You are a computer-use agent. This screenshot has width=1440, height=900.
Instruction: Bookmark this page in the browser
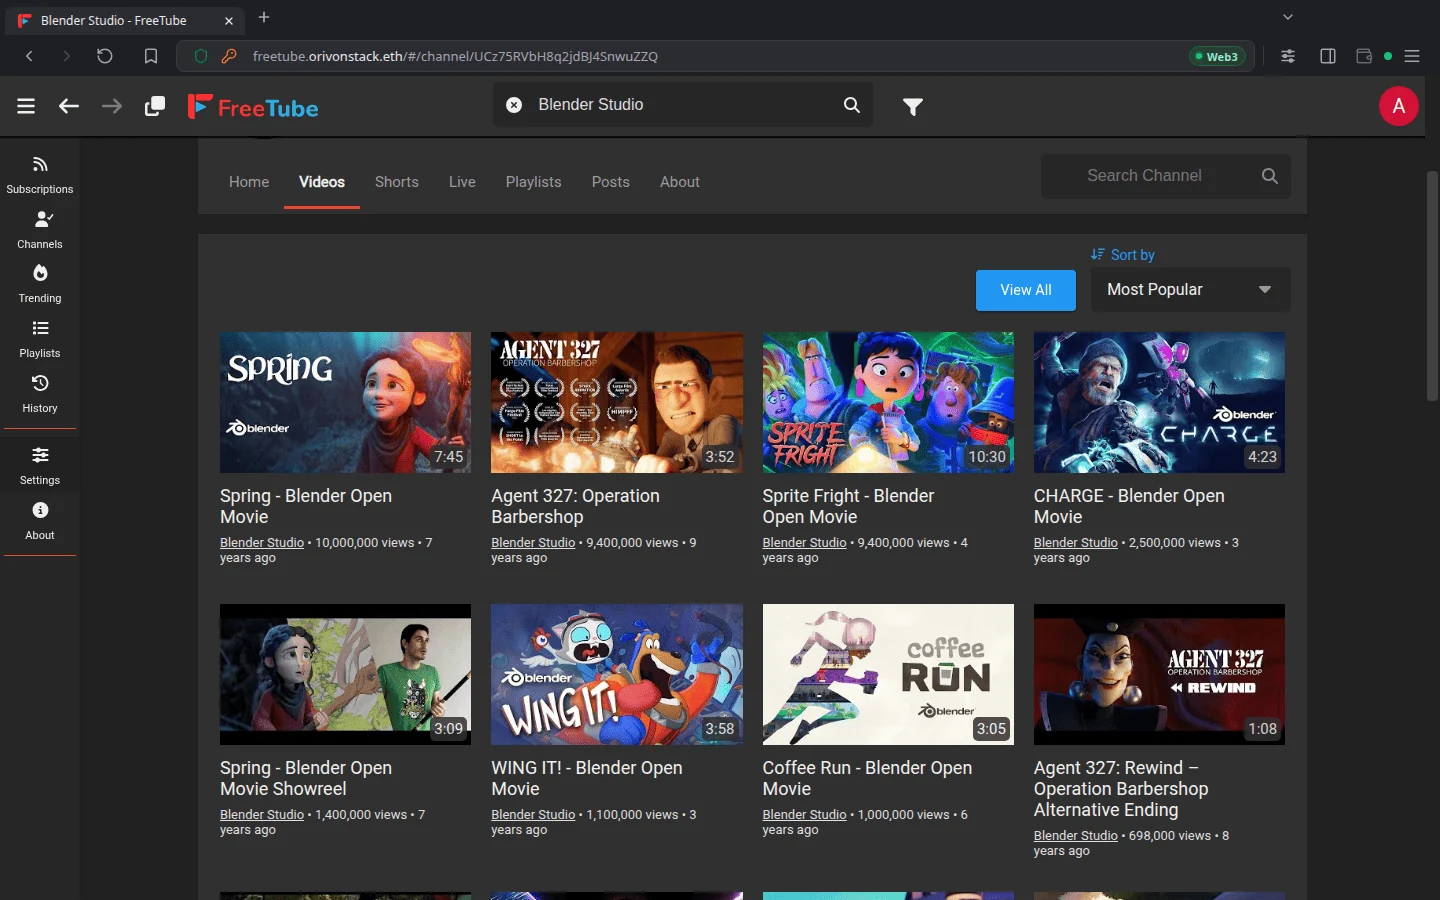pyautogui.click(x=151, y=56)
